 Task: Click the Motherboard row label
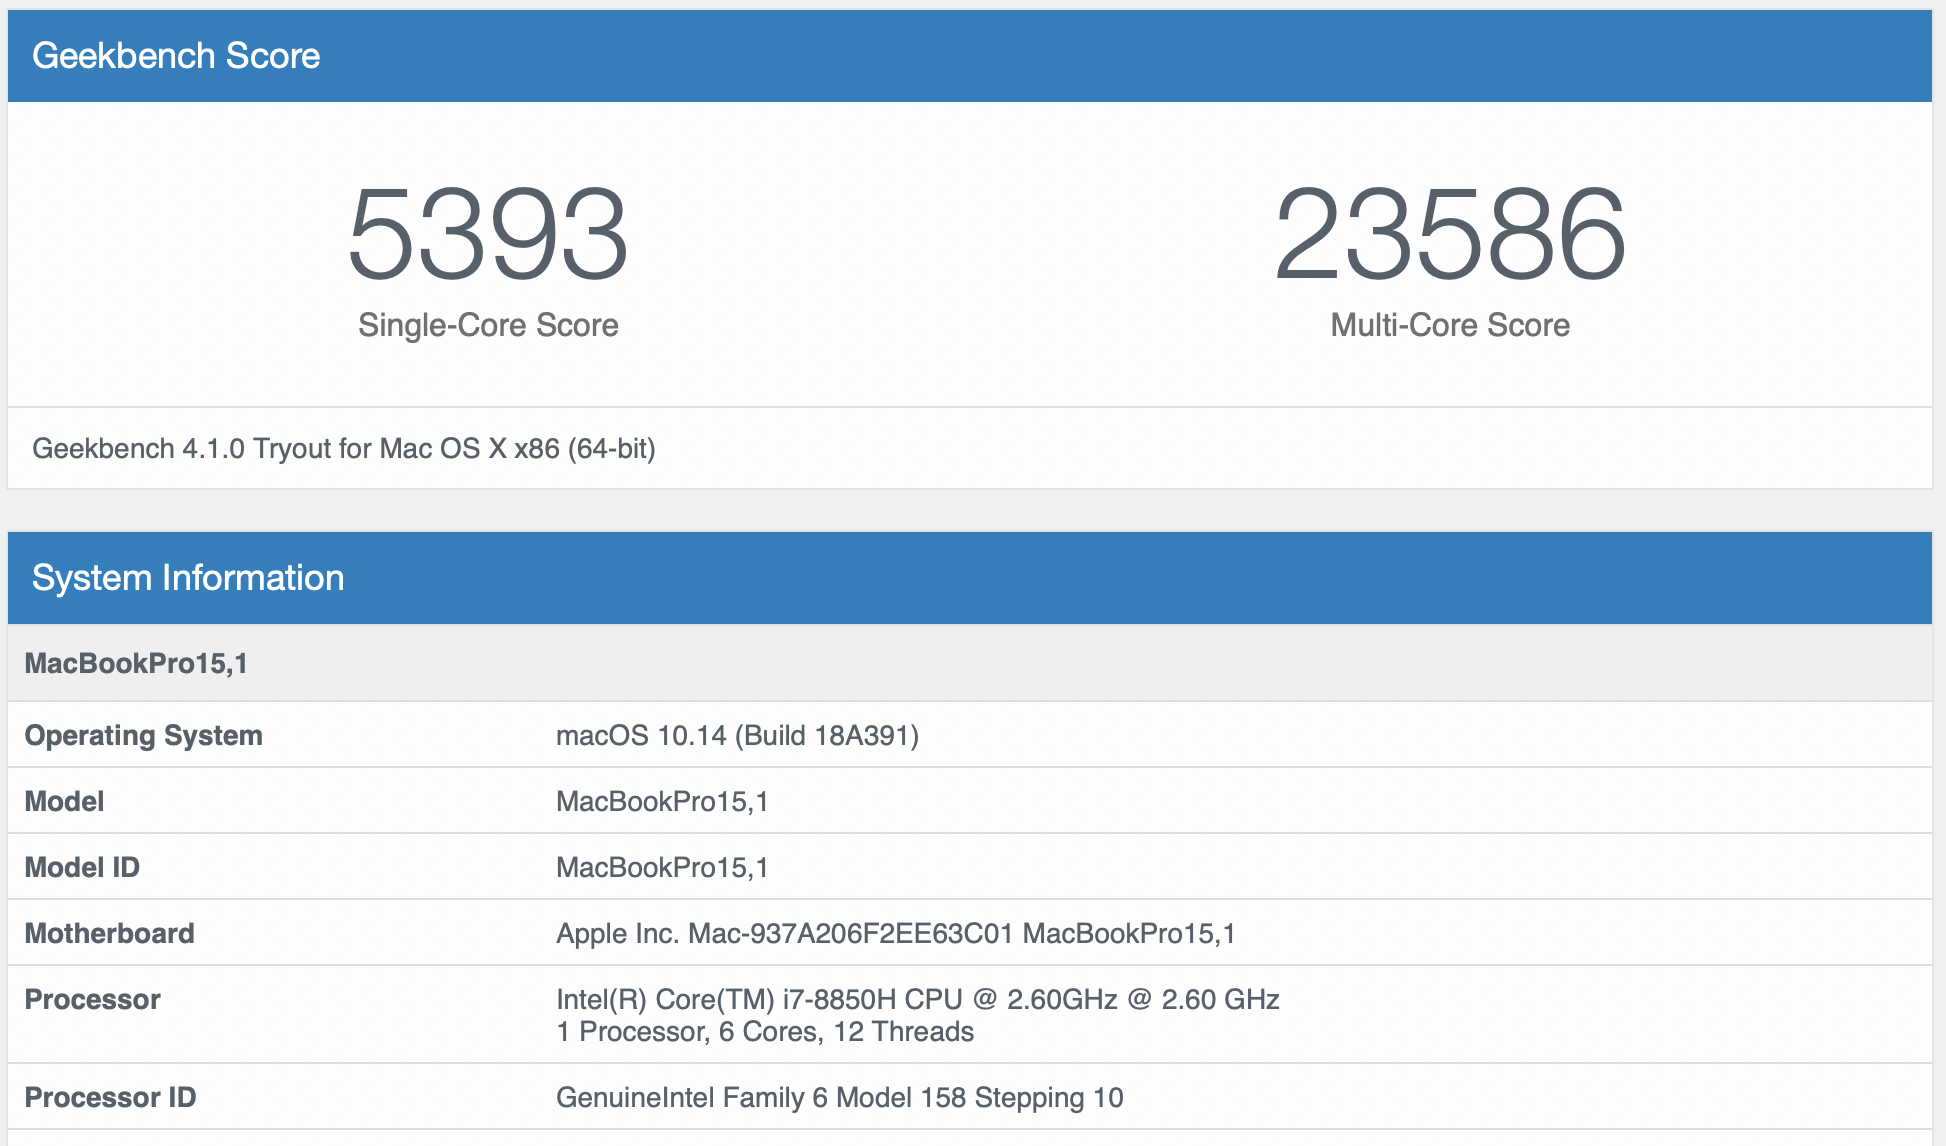pyautogui.click(x=109, y=933)
